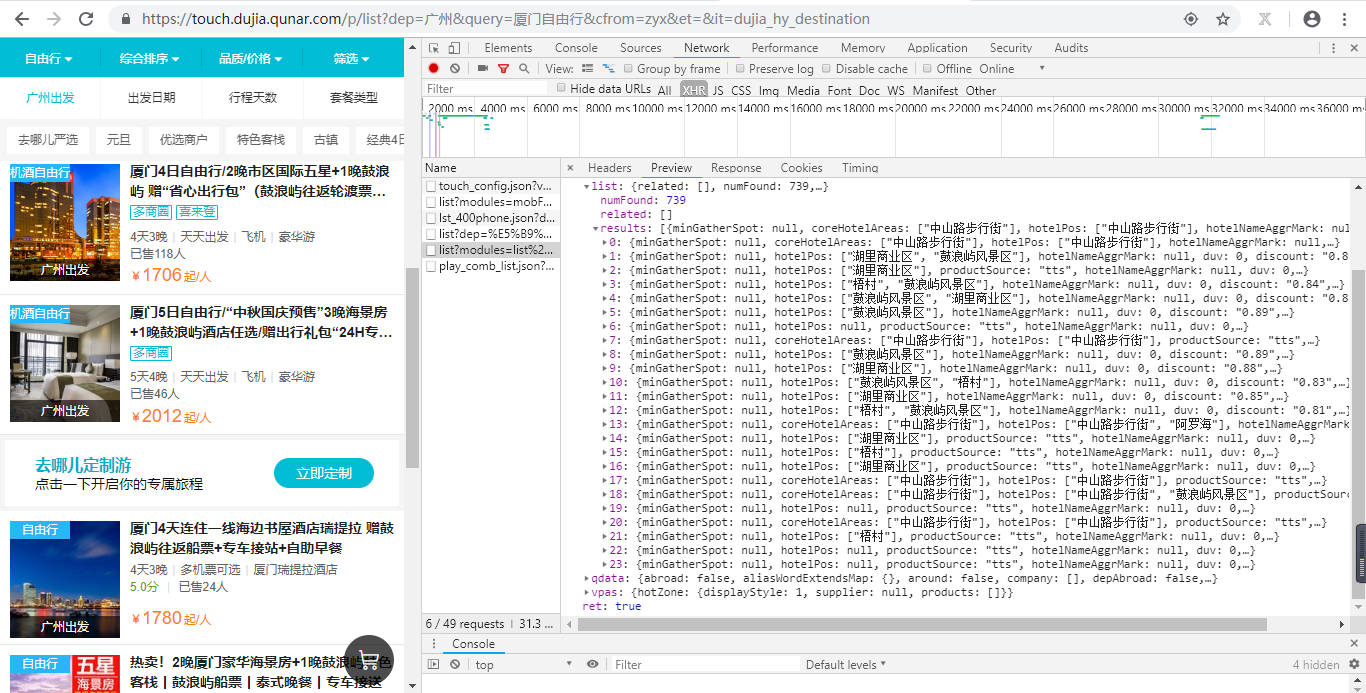
Task: Stop recording network log red button
Action: 434,68
